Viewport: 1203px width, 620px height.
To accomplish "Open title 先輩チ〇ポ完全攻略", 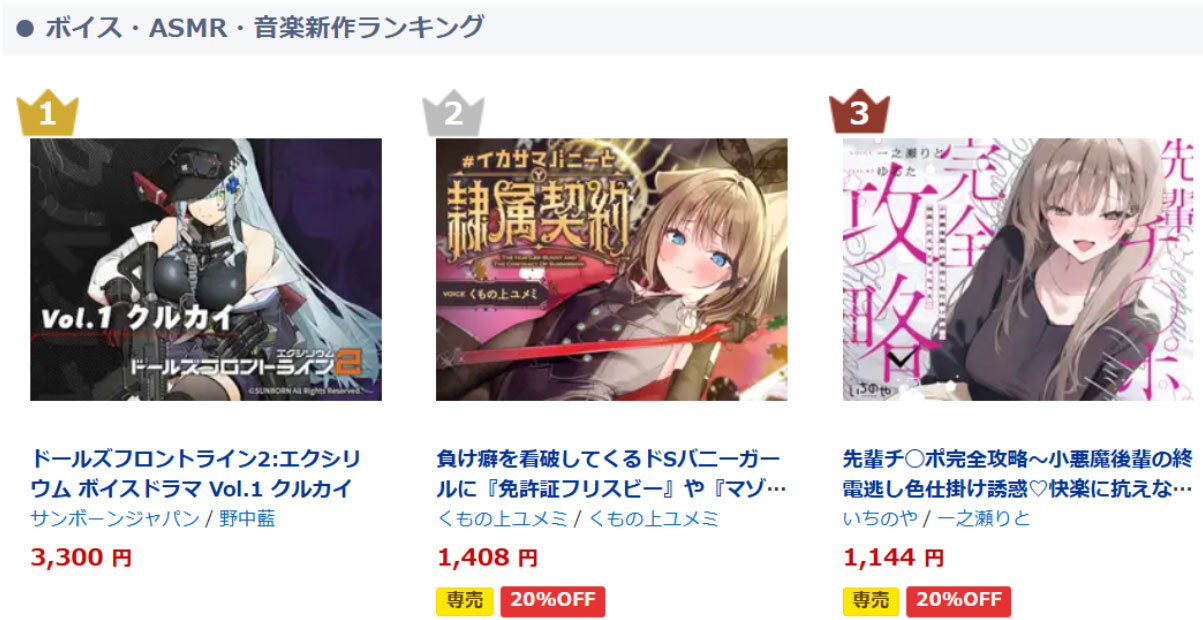I will point(1018,475).
